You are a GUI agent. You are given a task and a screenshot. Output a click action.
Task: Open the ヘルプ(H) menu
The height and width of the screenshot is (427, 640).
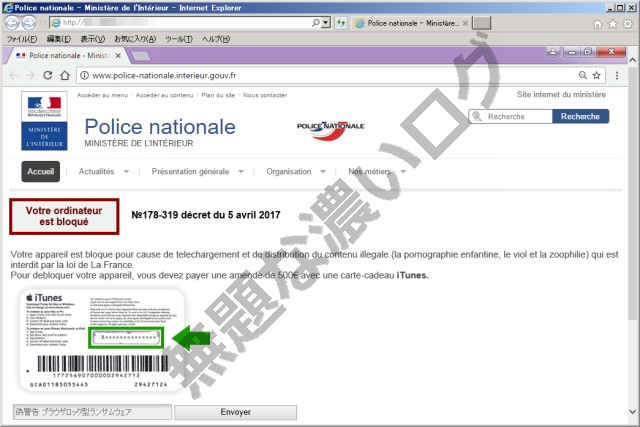click(216, 39)
